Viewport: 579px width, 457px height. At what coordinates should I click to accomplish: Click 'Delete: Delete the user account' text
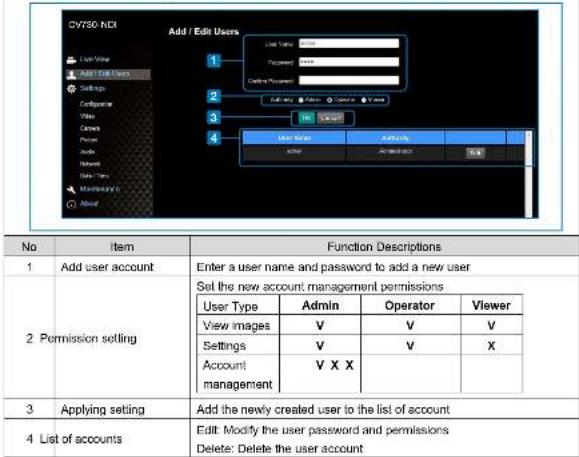280,449
